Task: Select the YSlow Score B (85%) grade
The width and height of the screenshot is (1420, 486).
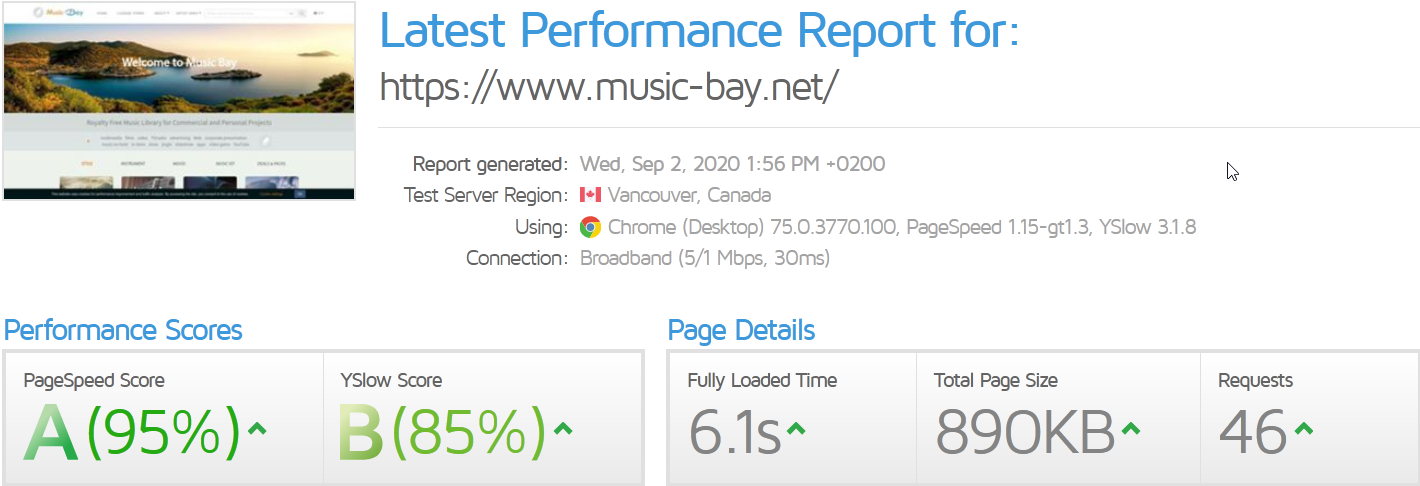Action: (x=442, y=432)
